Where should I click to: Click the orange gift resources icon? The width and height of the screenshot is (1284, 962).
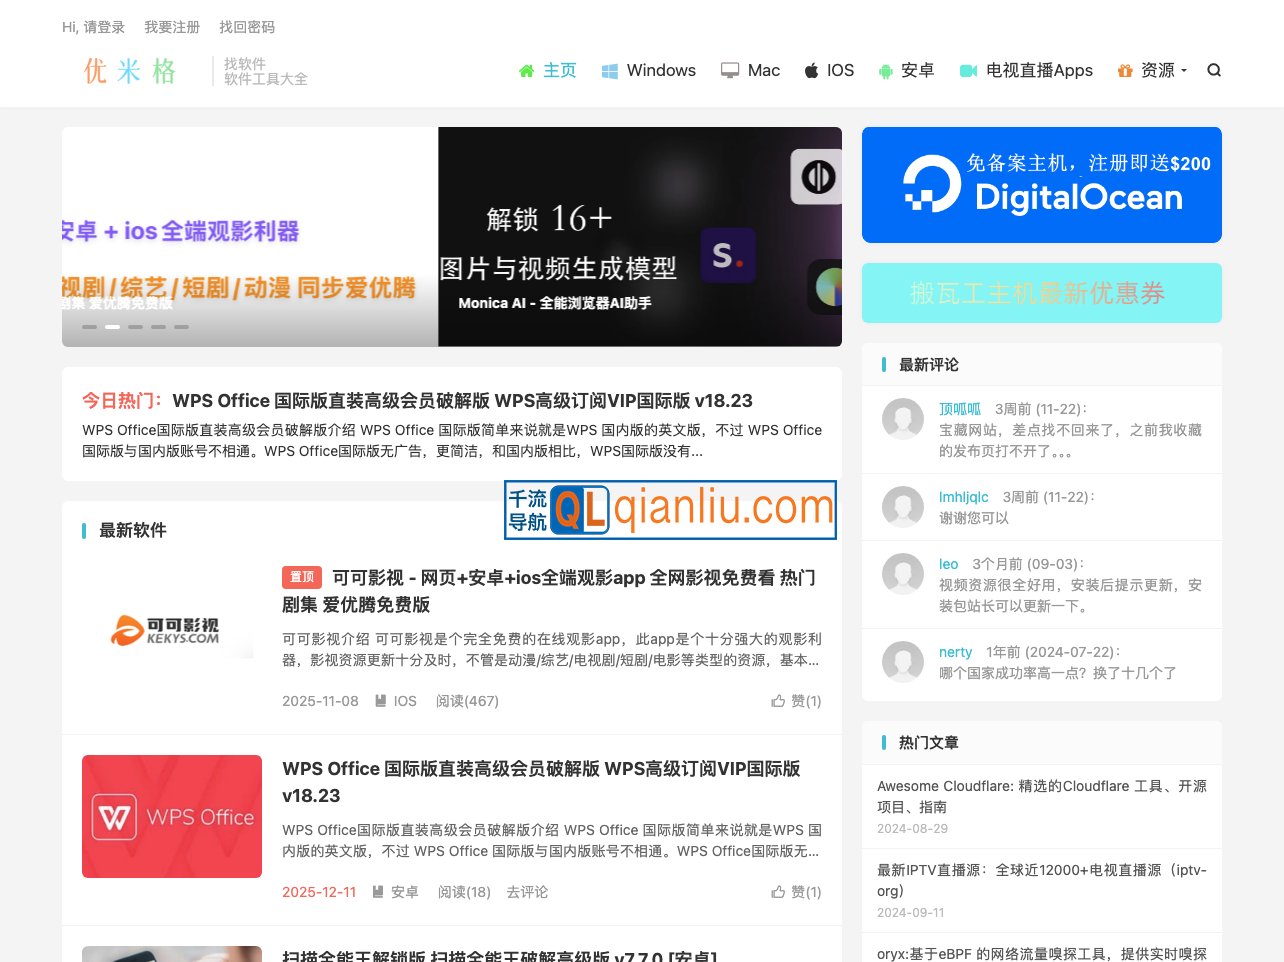tap(1125, 71)
